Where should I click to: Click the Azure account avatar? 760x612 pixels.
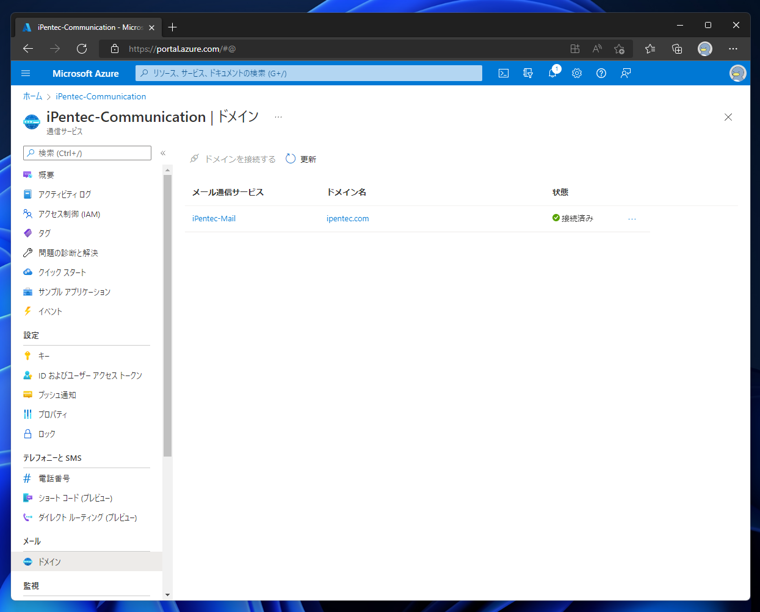[737, 73]
